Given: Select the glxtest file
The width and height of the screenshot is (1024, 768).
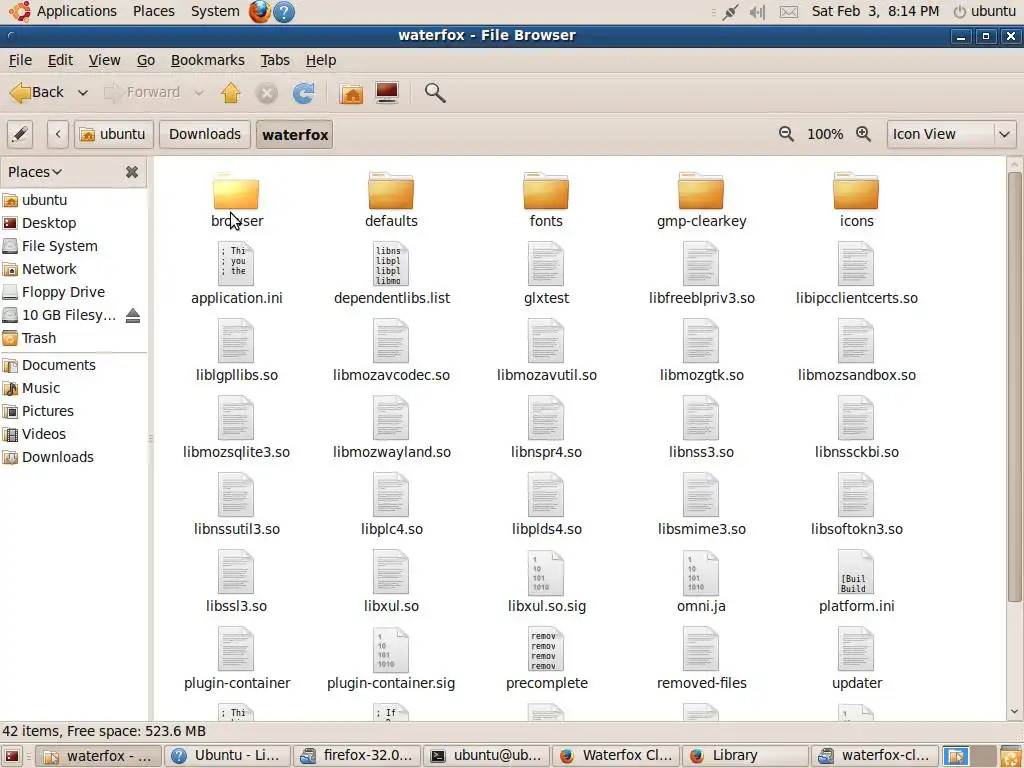Looking at the screenshot, I should (x=546, y=274).
